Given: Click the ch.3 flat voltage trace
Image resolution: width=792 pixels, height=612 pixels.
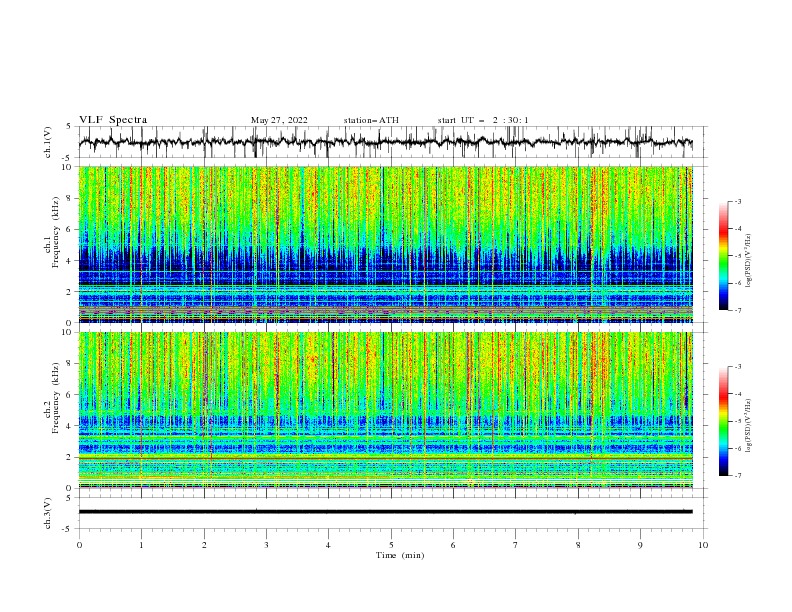Looking at the screenshot, I should (385, 512).
